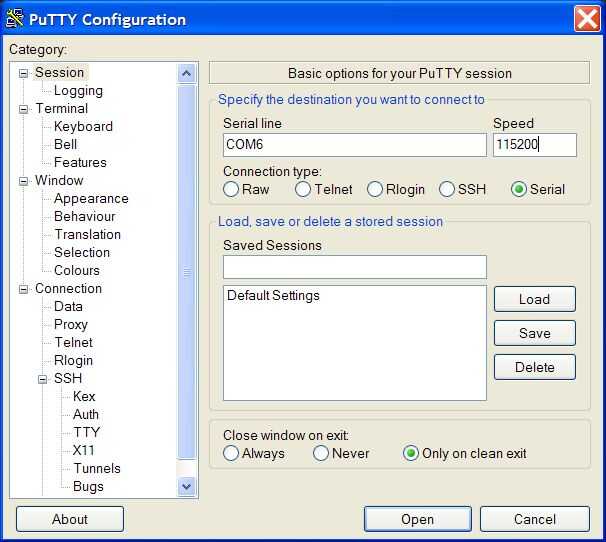Click the Saved Sessions name field
Viewport: 606px width, 542px height.
coord(355,267)
